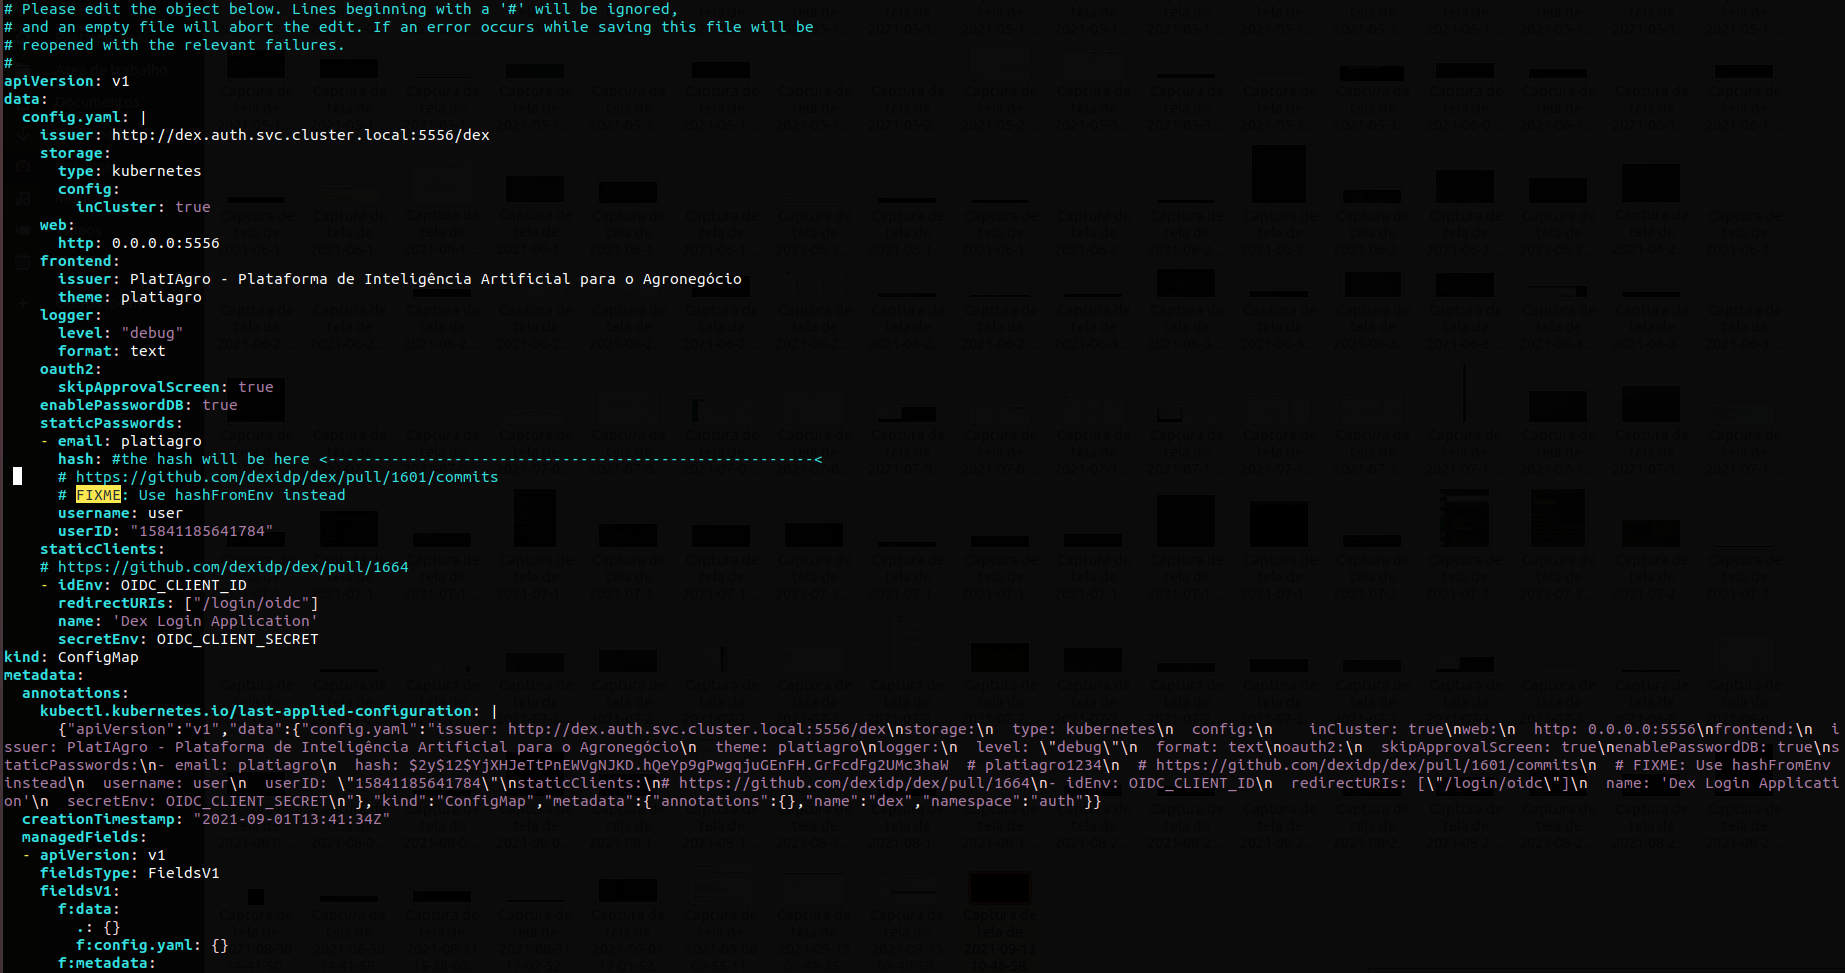Click the 'oauth2:' key
Viewport: 1845px width, 973px height.
click(71, 369)
